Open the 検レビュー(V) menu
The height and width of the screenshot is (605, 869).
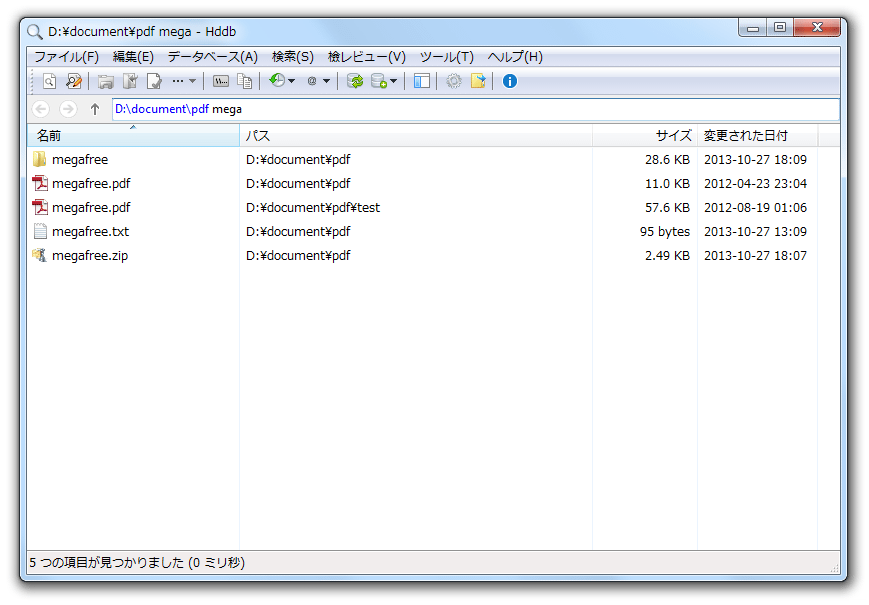click(367, 57)
